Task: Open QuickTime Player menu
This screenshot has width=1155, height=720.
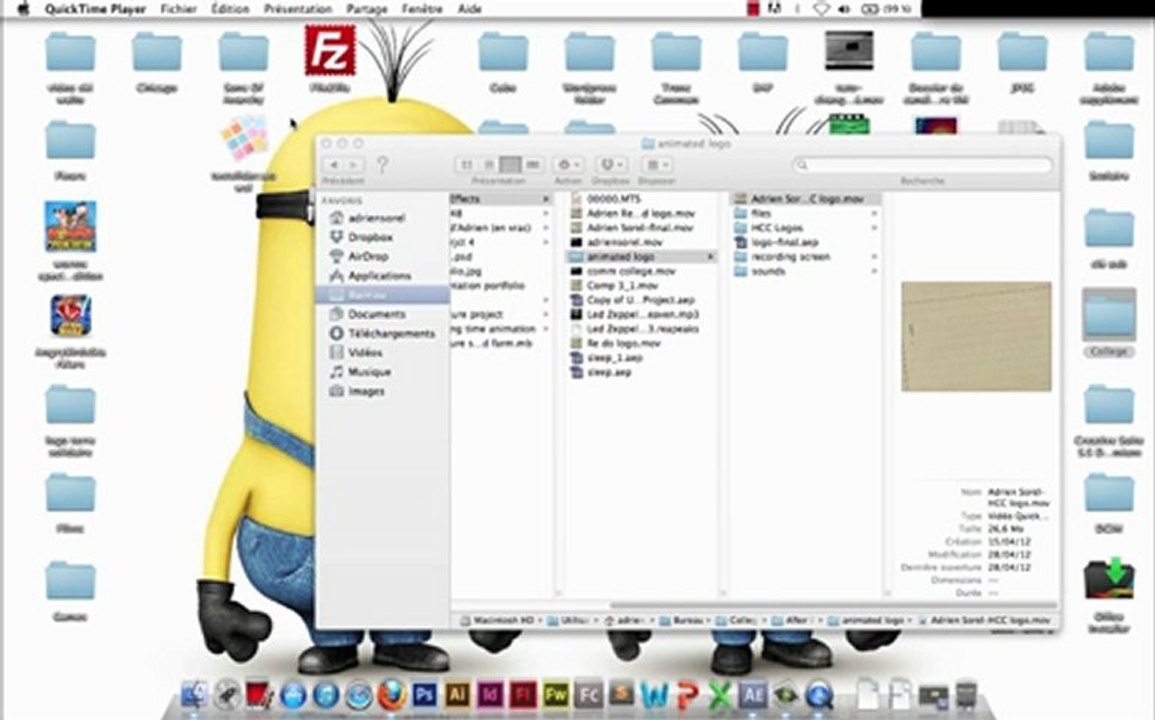Action: [x=96, y=9]
